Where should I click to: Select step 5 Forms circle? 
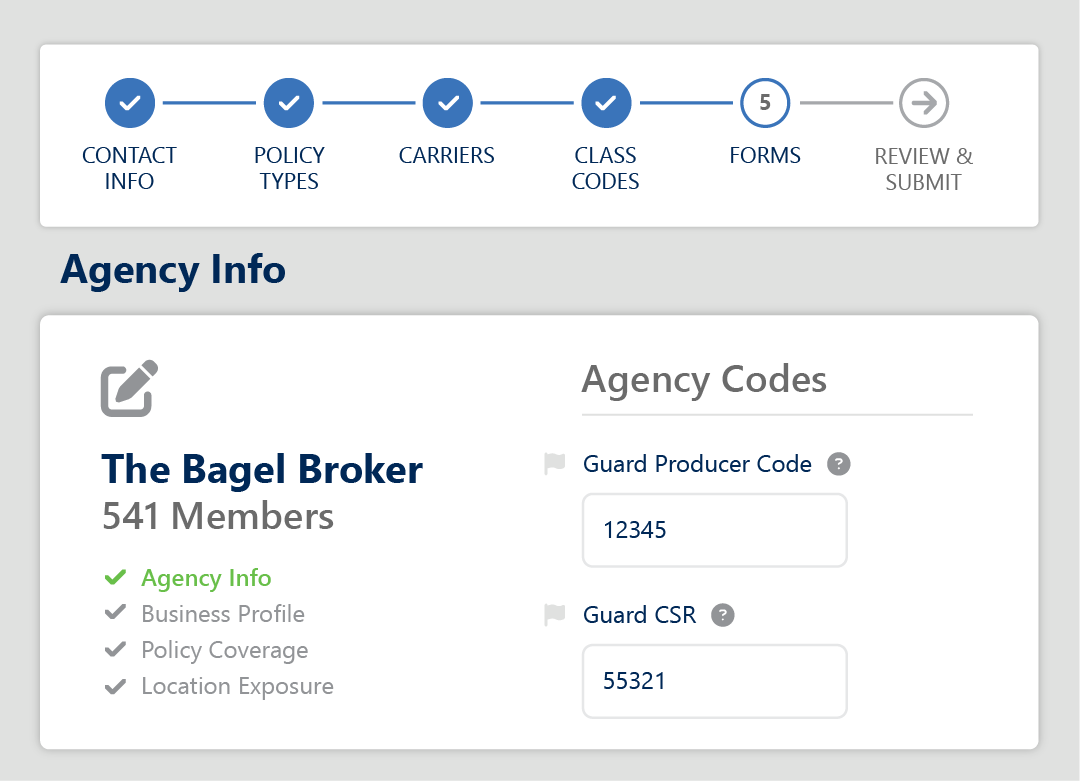(x=765, y=103)
